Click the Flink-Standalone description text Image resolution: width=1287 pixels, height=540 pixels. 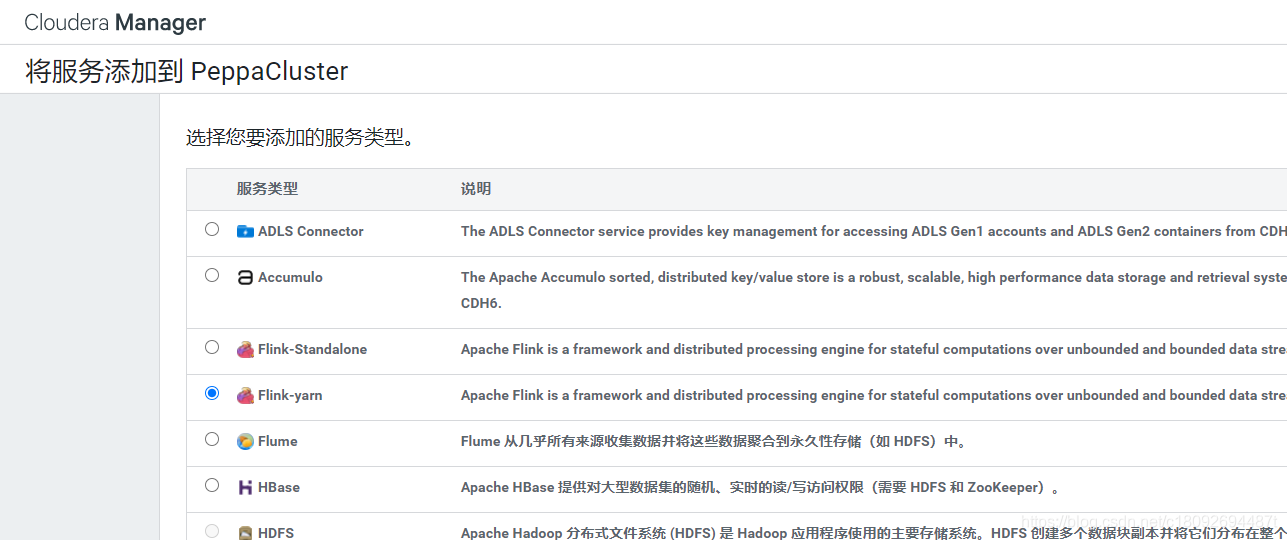click(874, 349)
